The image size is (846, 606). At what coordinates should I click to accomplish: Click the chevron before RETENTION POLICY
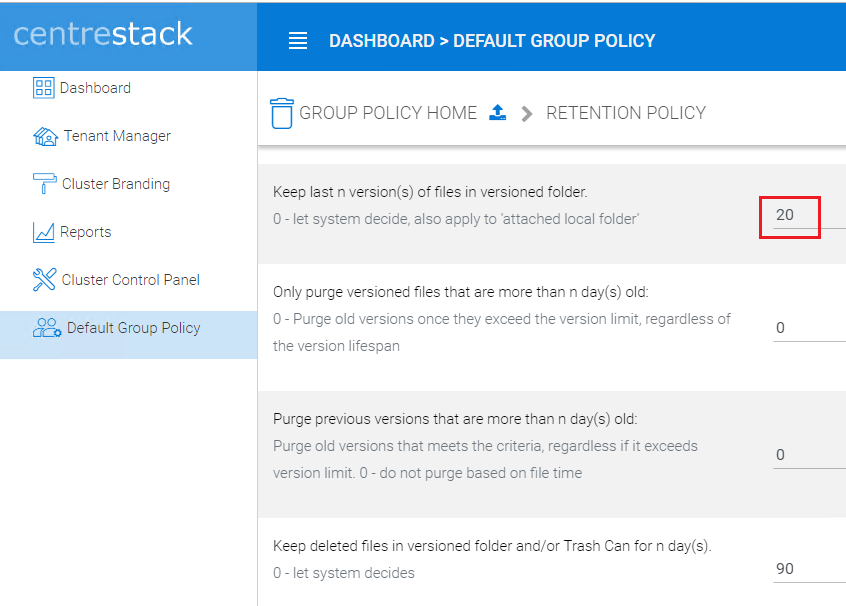pyautogui.click(x=527, y=113)
